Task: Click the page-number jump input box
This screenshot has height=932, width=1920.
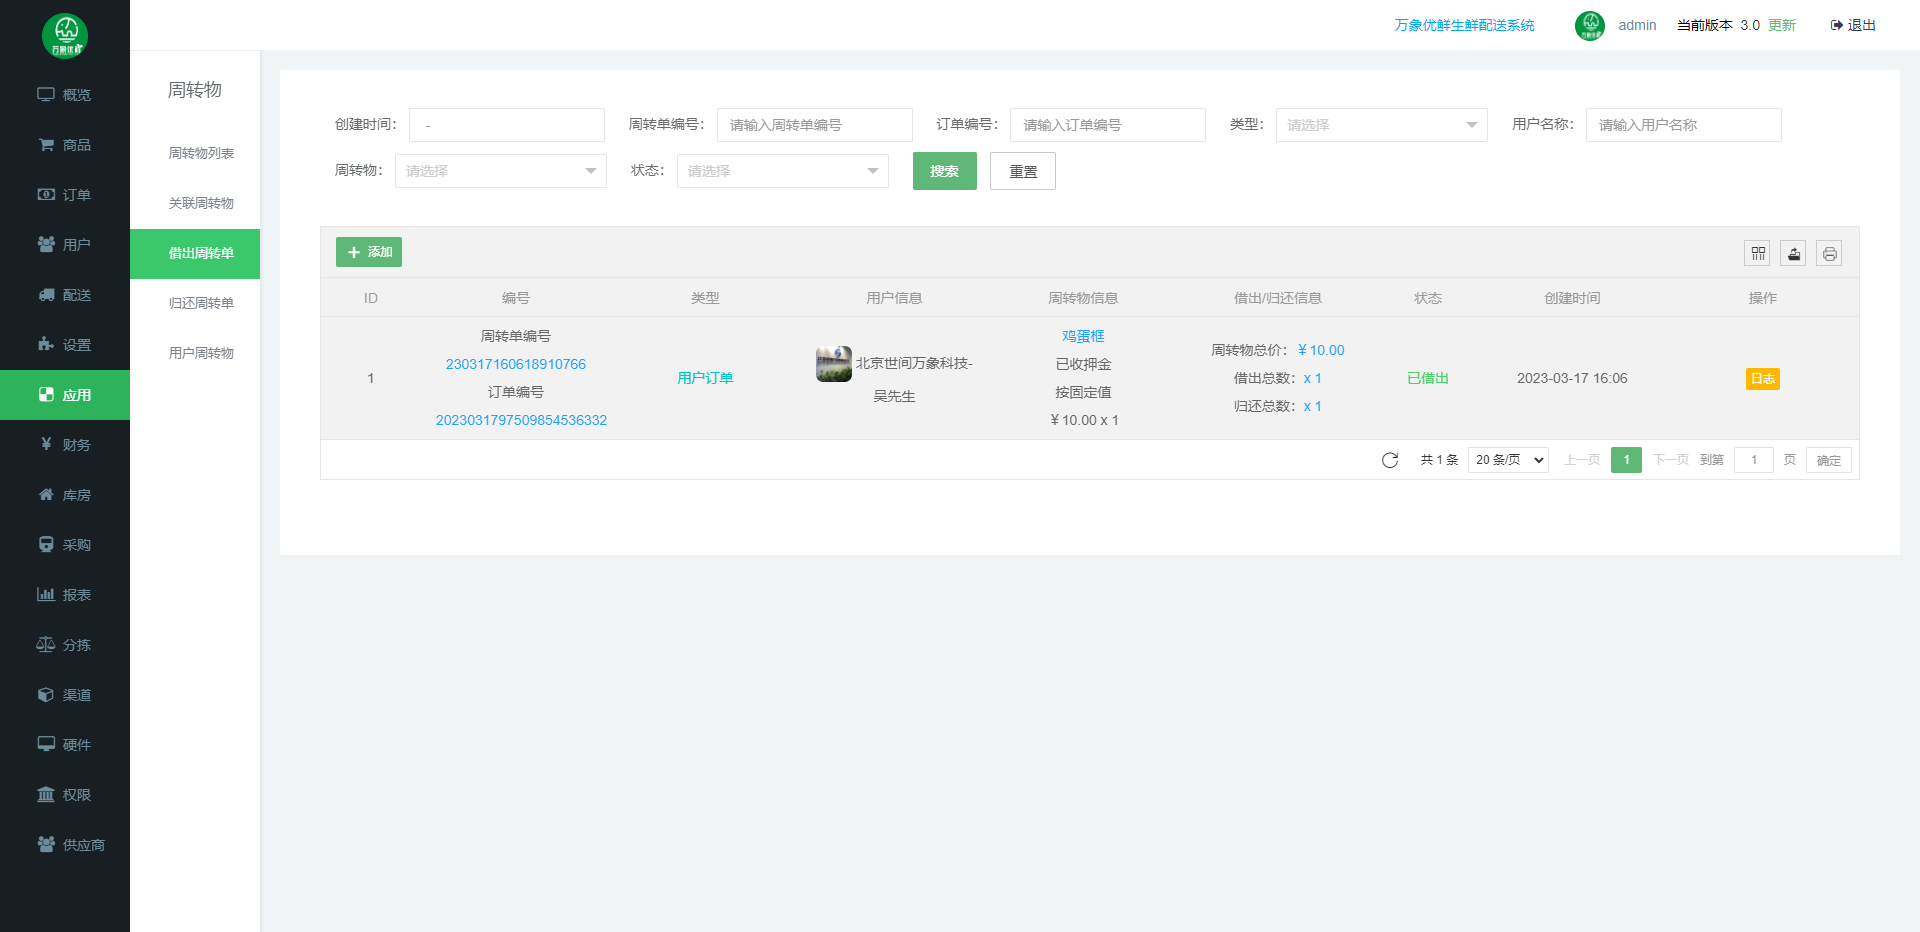Action: [1754, 460]
